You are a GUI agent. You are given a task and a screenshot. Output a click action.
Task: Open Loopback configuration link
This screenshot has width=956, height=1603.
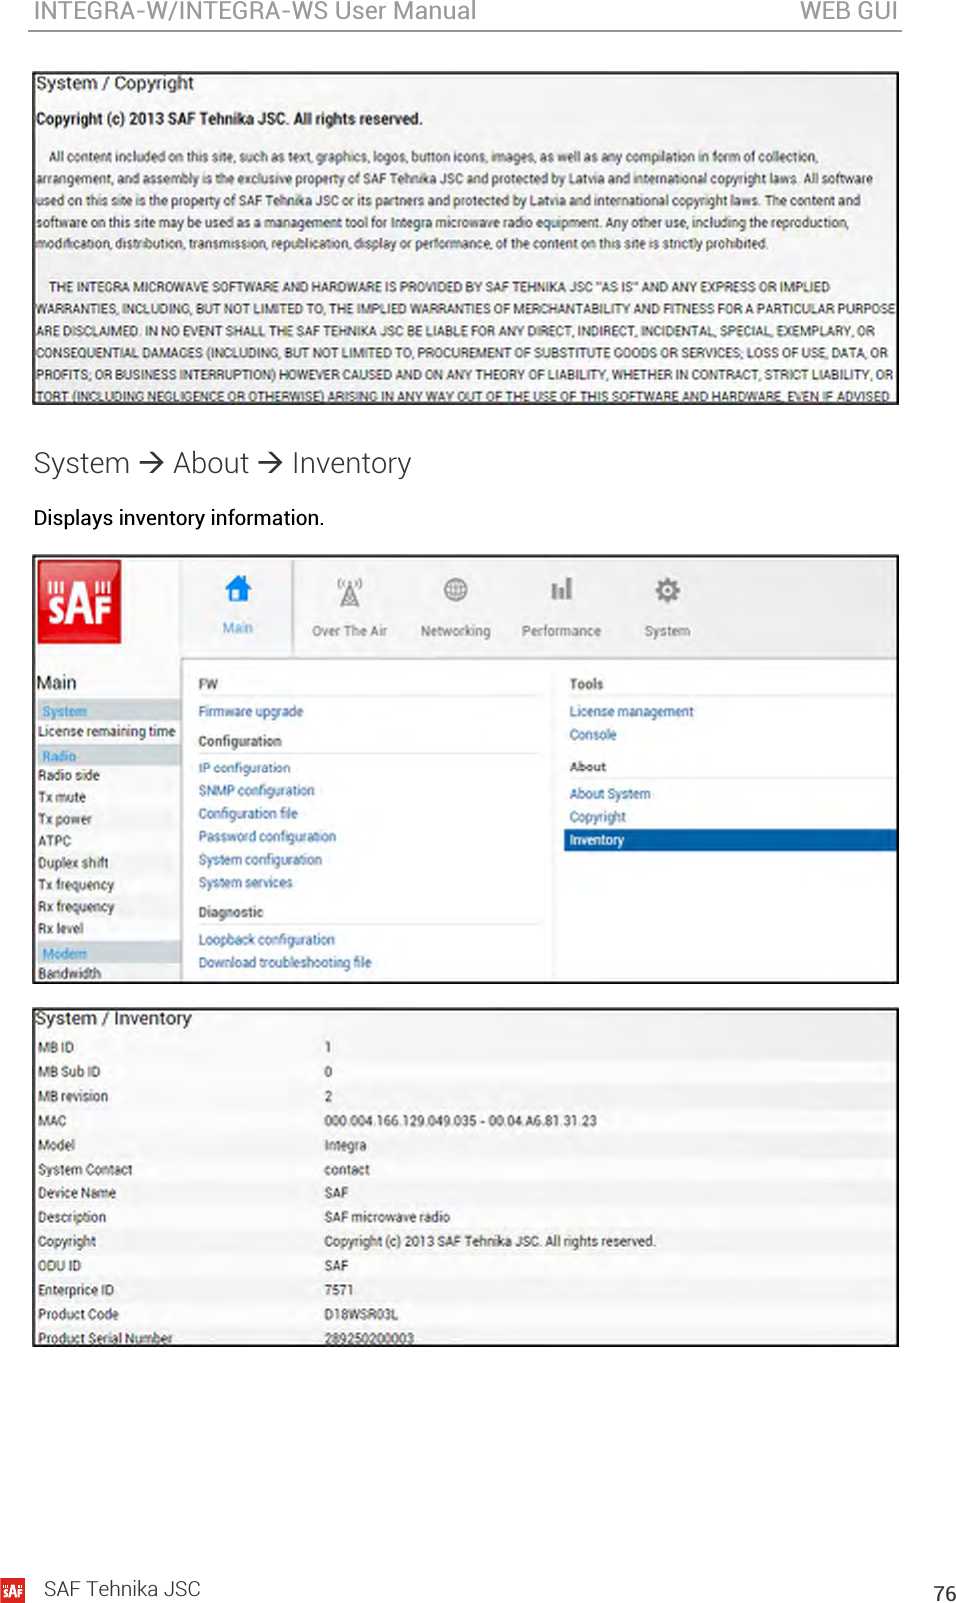click(266, 939)
